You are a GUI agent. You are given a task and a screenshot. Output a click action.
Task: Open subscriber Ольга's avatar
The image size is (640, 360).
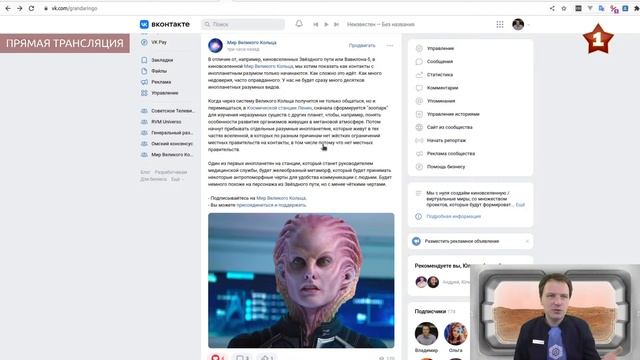456,333
